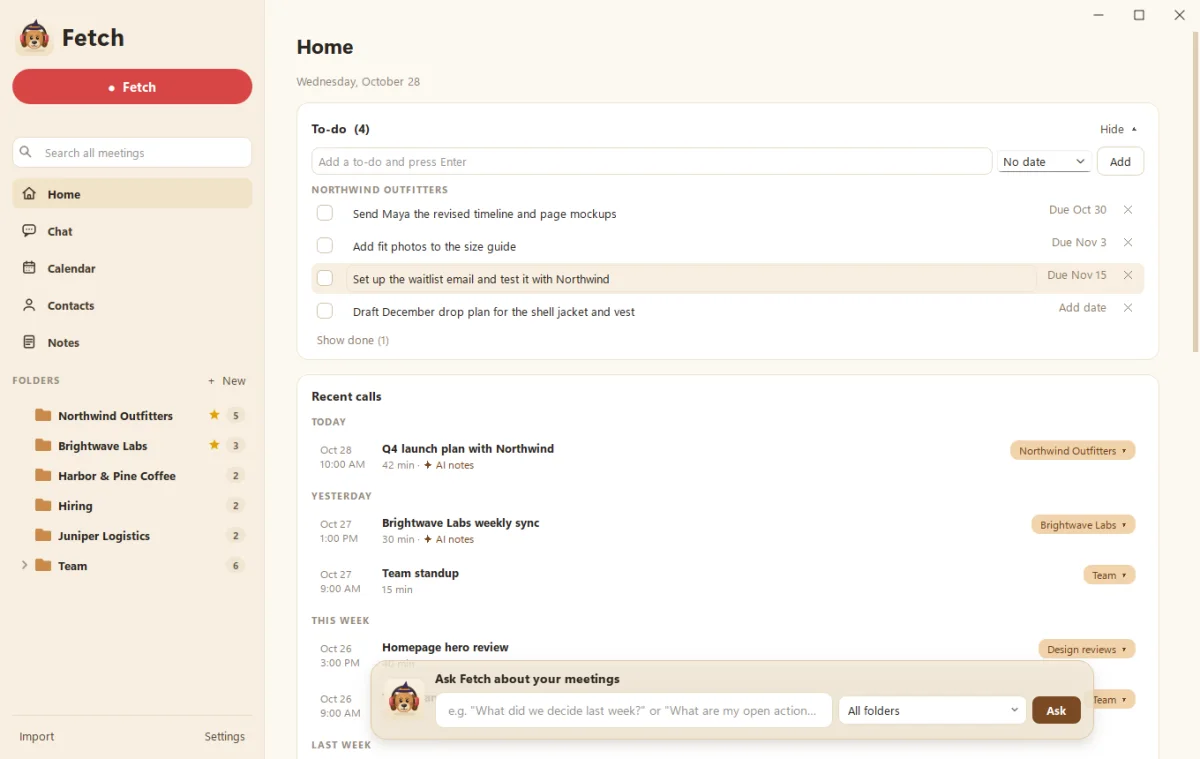Click the Chat bubble icon
Screen dimensions: 1200x759
pyautogui.click(x=29, y=231)
